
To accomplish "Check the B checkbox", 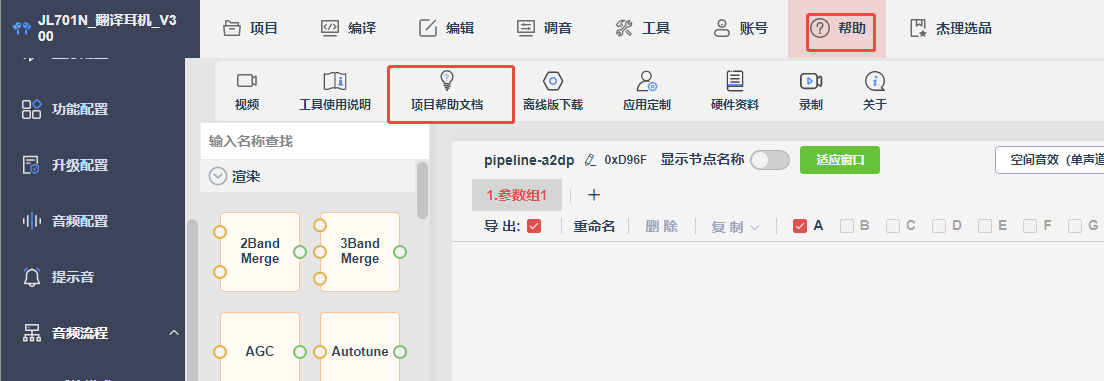I will [847, 226].
